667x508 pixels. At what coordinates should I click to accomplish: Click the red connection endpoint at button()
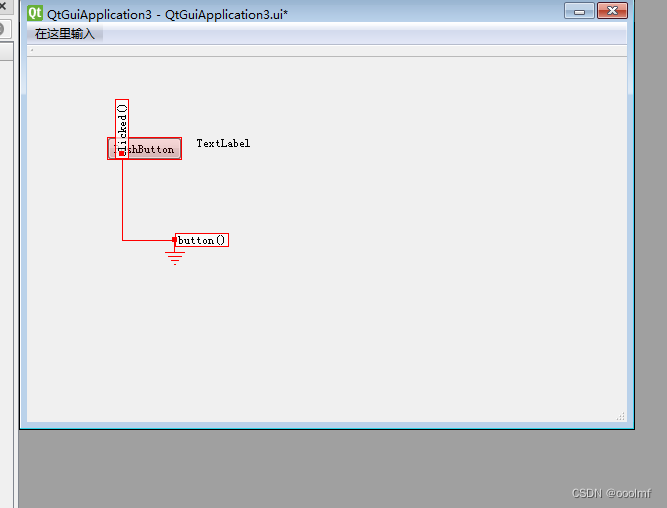(x=174, y=240)
